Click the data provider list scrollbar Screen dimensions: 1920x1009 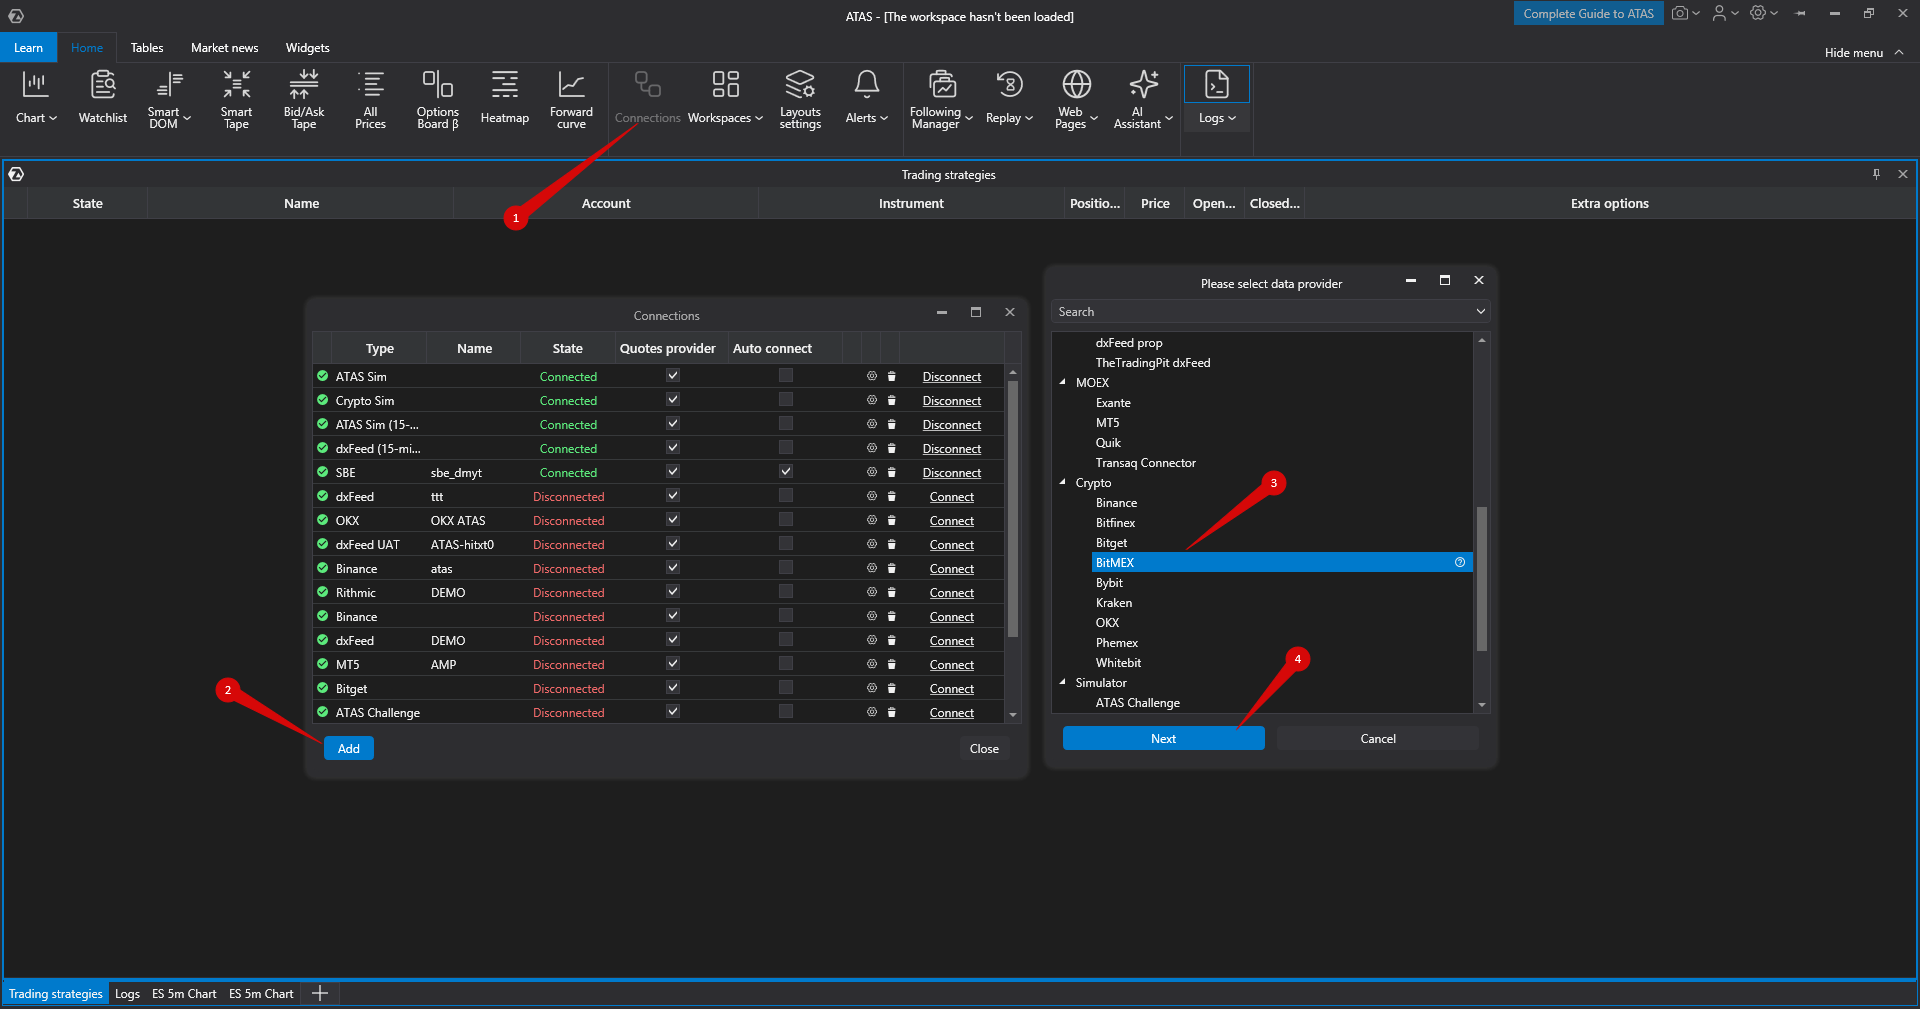click(x=1482, y=579)
